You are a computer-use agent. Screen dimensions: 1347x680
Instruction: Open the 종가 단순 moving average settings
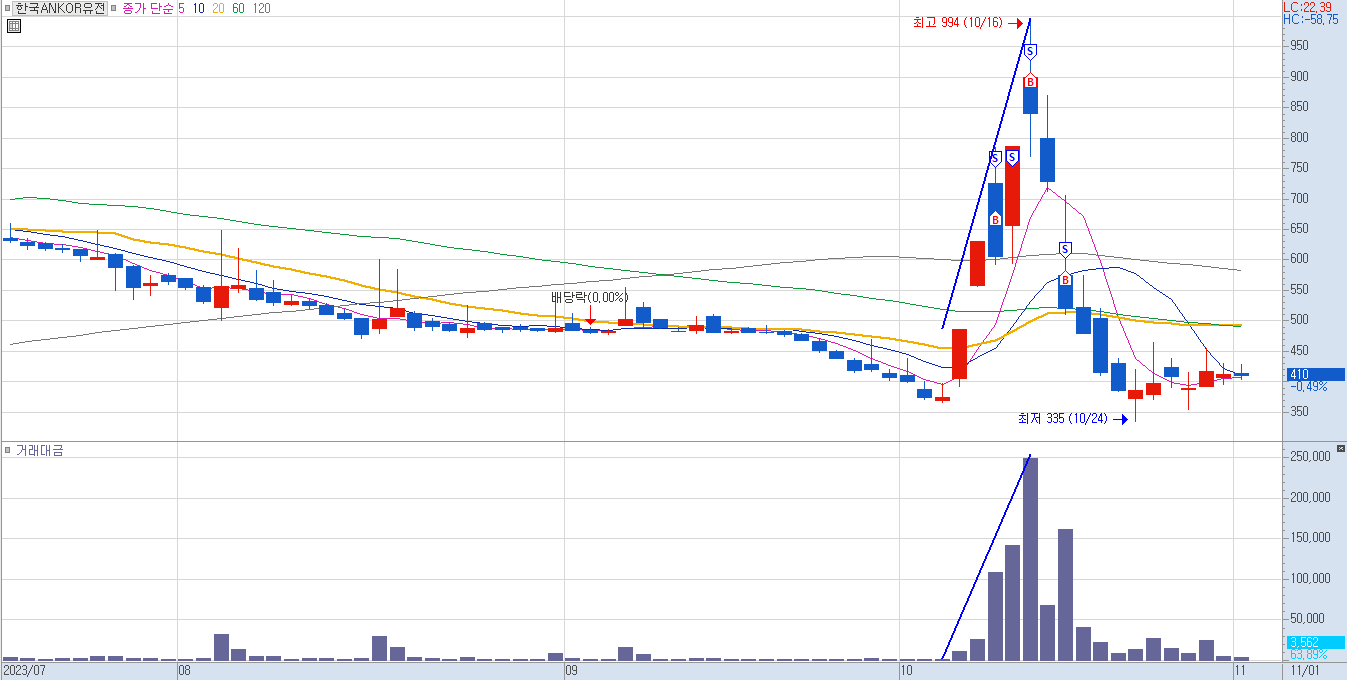click(148, 8)
